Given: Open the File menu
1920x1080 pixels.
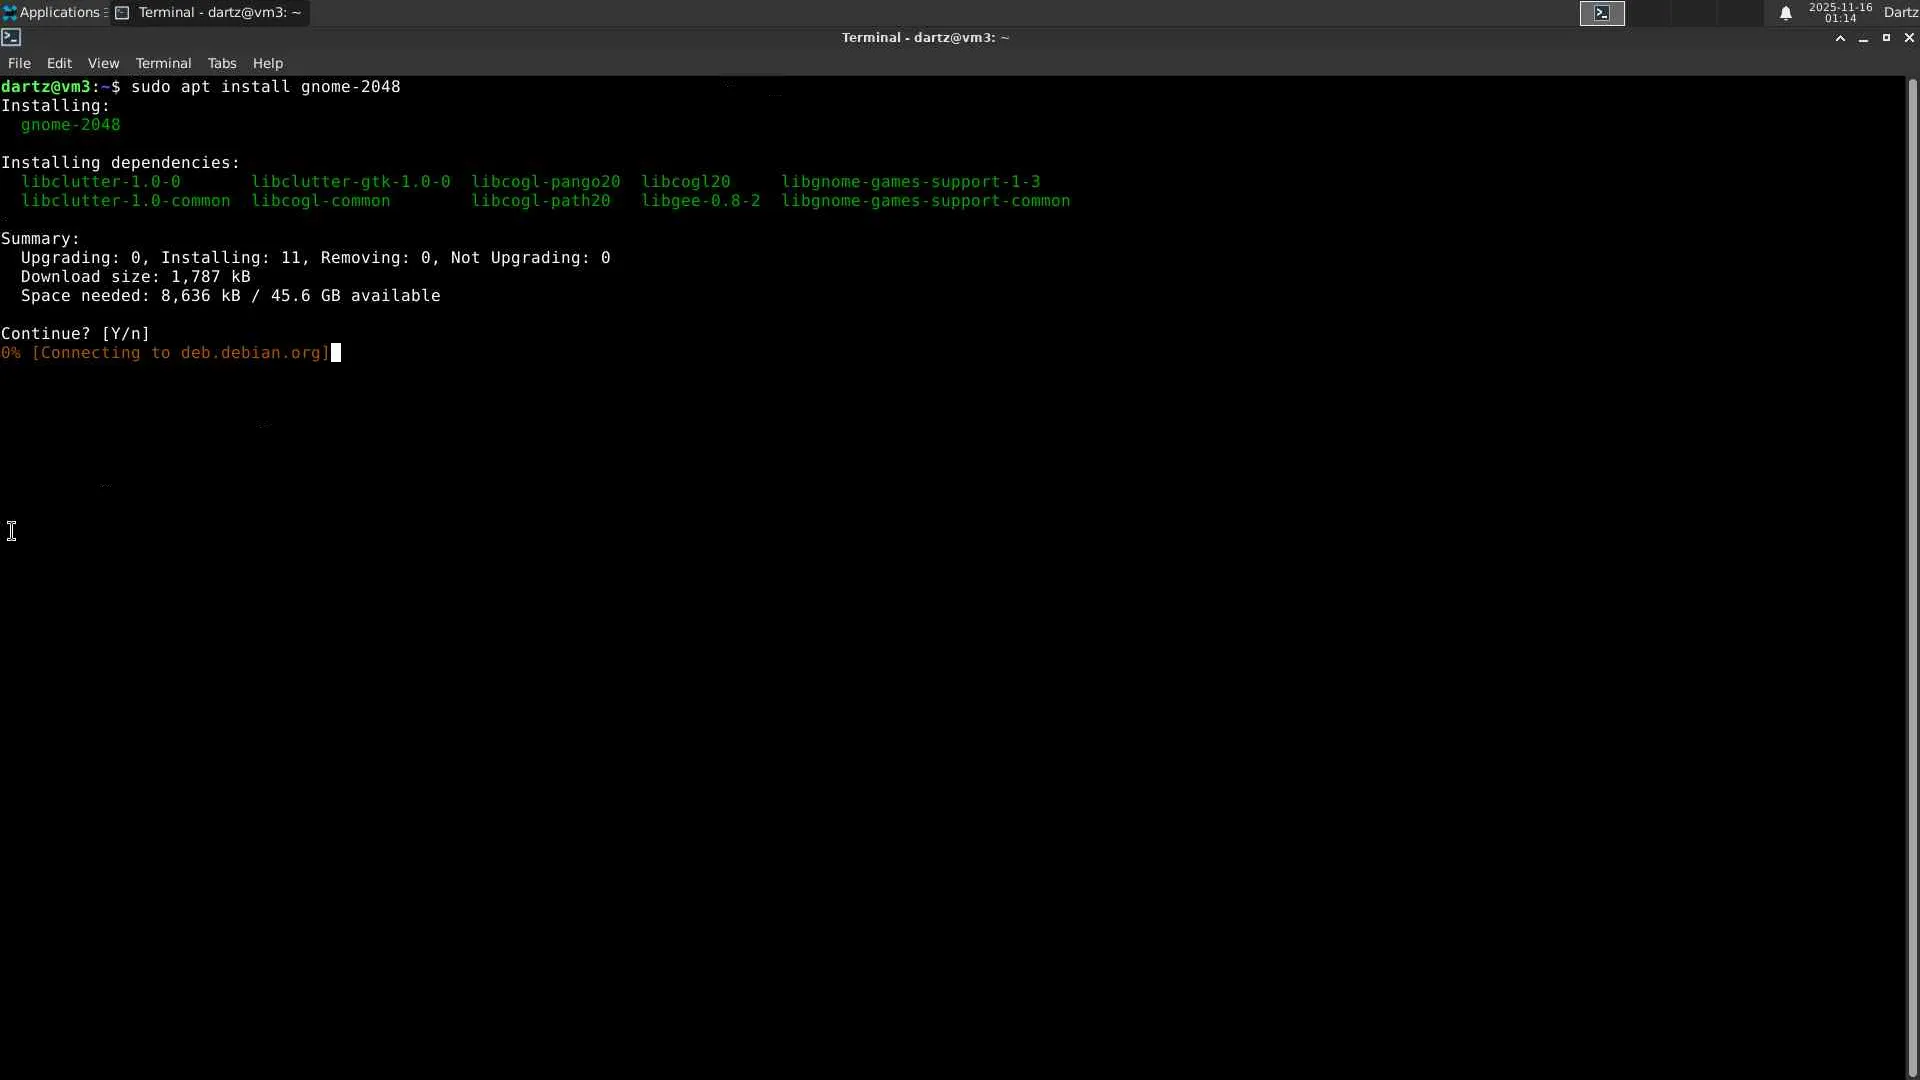Looking at the screenshot, I should pyautogui.click(x=19, y=63).
